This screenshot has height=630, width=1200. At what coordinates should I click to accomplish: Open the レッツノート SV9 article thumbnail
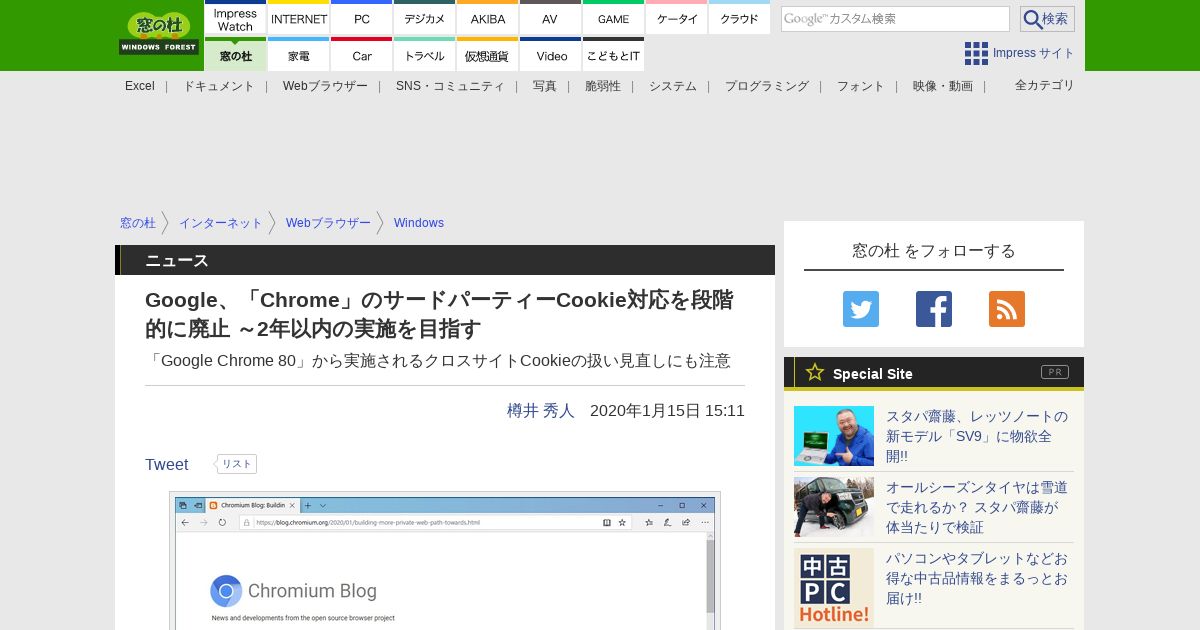[x=834, y=436]
